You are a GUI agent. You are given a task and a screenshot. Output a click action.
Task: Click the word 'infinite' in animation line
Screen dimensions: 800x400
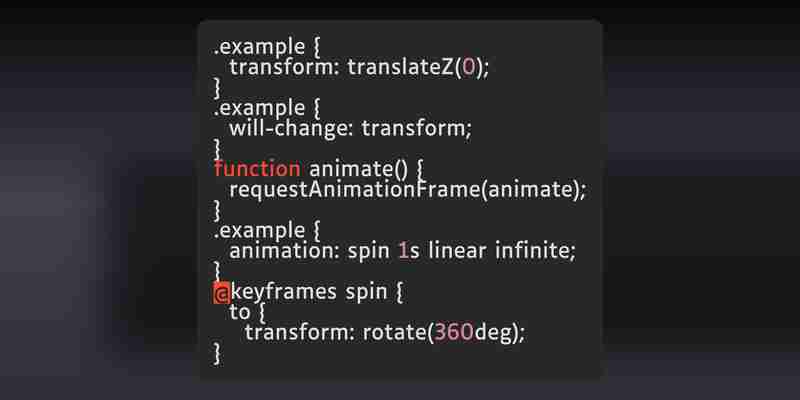click(532, 251)
